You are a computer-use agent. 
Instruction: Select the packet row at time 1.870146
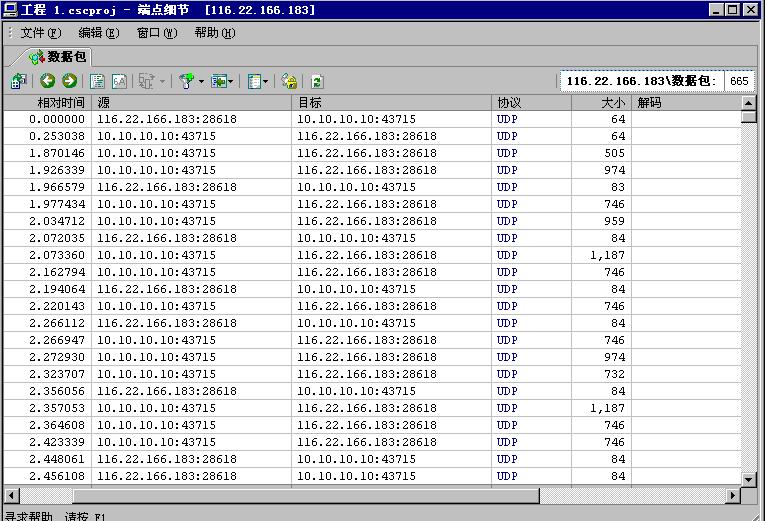(300, 153)
